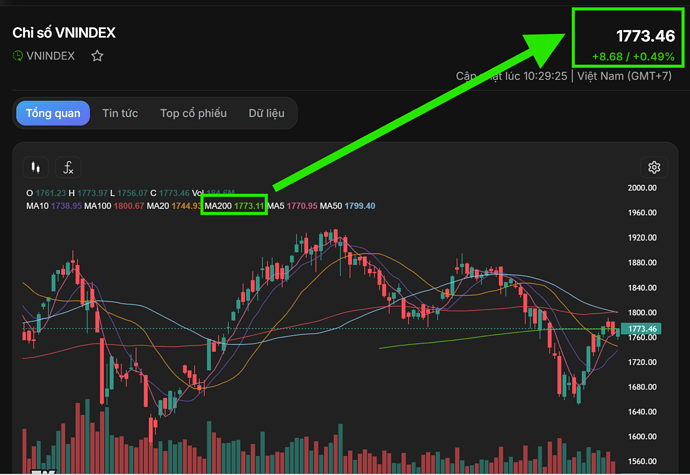
Task: Click the 1560.00 price axis label
Action: [x=642, y=461]
